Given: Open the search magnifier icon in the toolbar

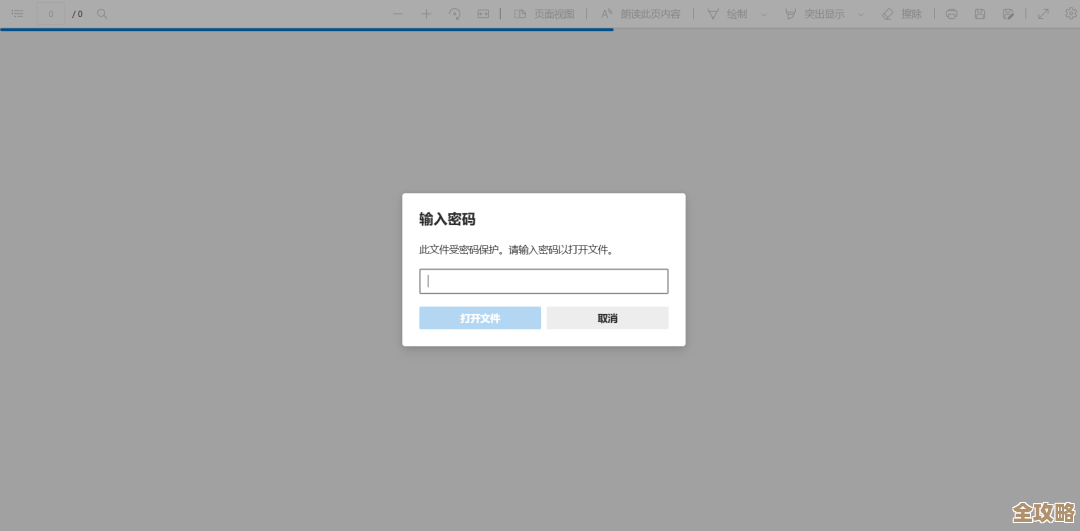Looking at the screenshot, I should pos(102,14).
